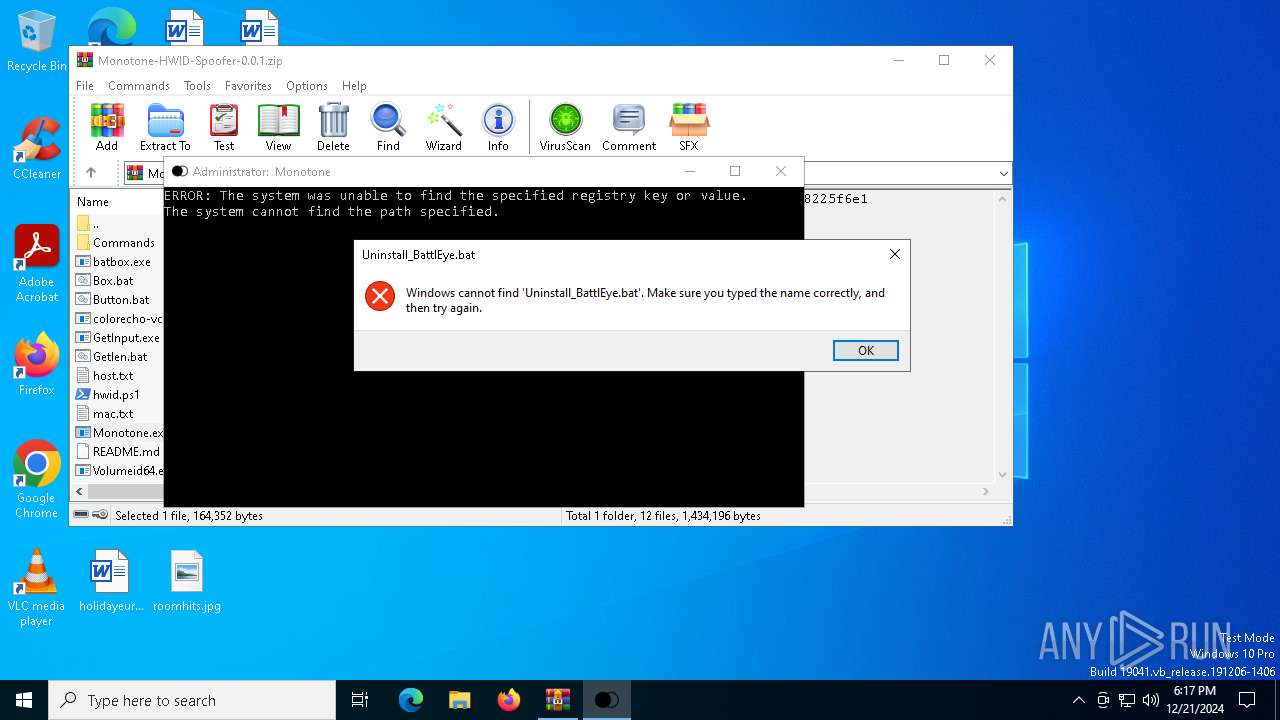This screenshot has width=1280, height=720.
Task: Open the volume control tray icon
Action: click(1150, 700)
